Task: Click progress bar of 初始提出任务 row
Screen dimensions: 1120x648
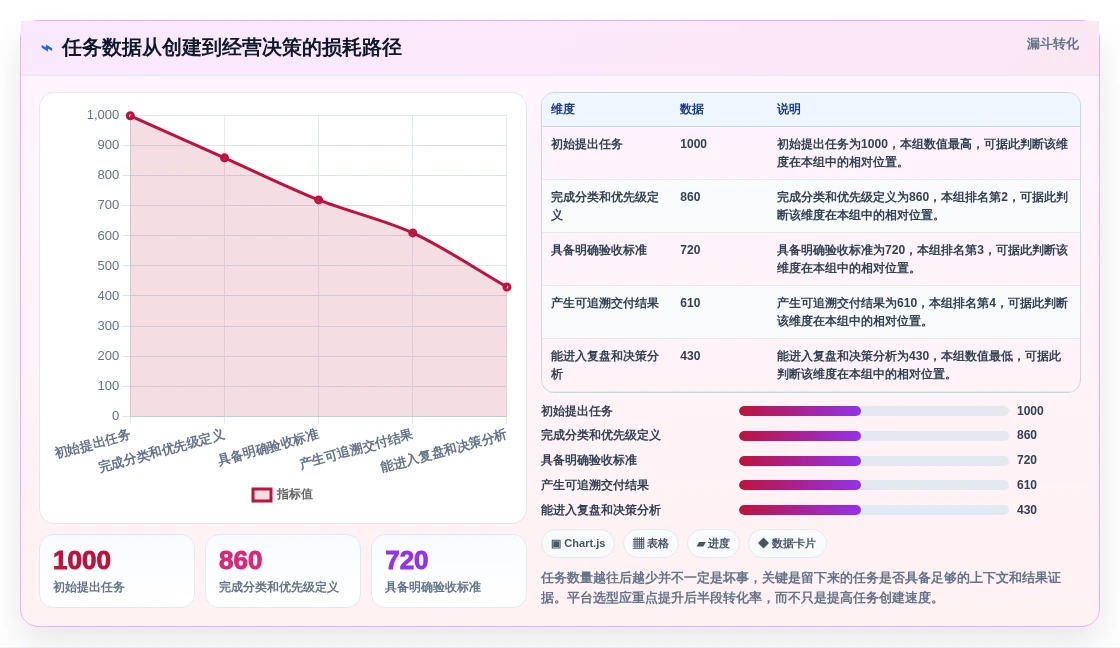Action: coord(874,411)
